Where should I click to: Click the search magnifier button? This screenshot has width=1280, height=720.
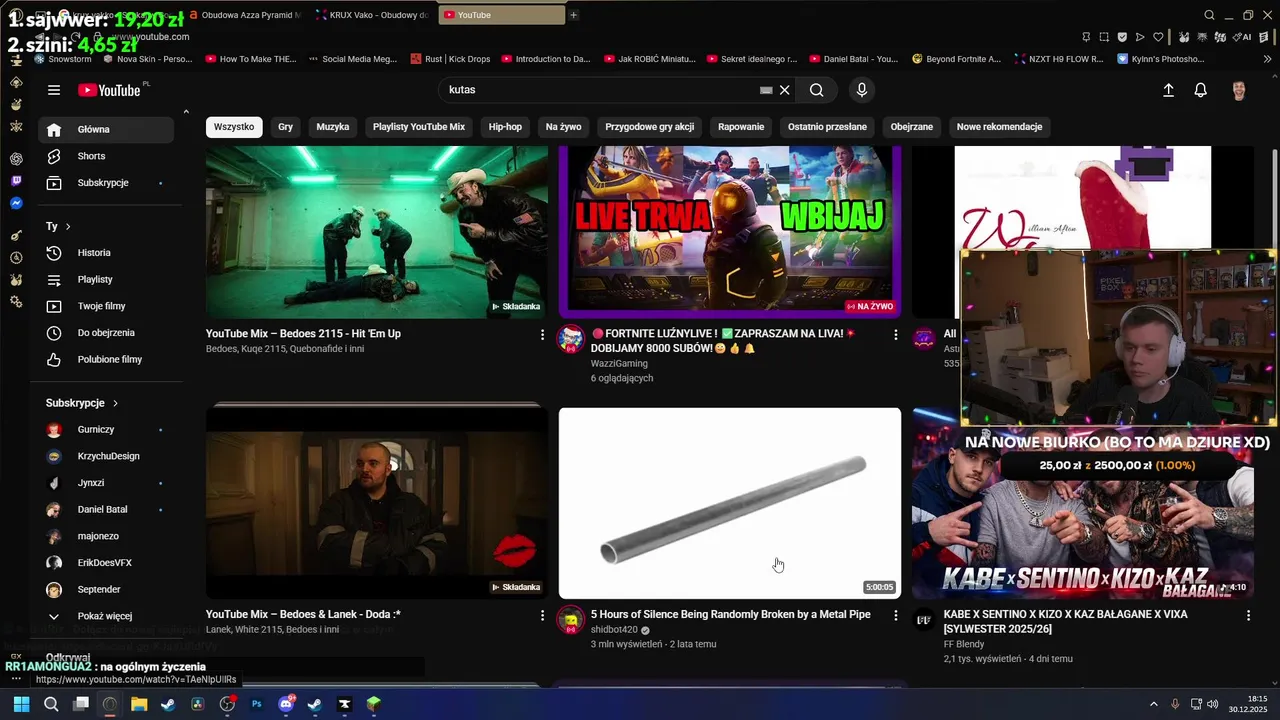tap(817, 90)
